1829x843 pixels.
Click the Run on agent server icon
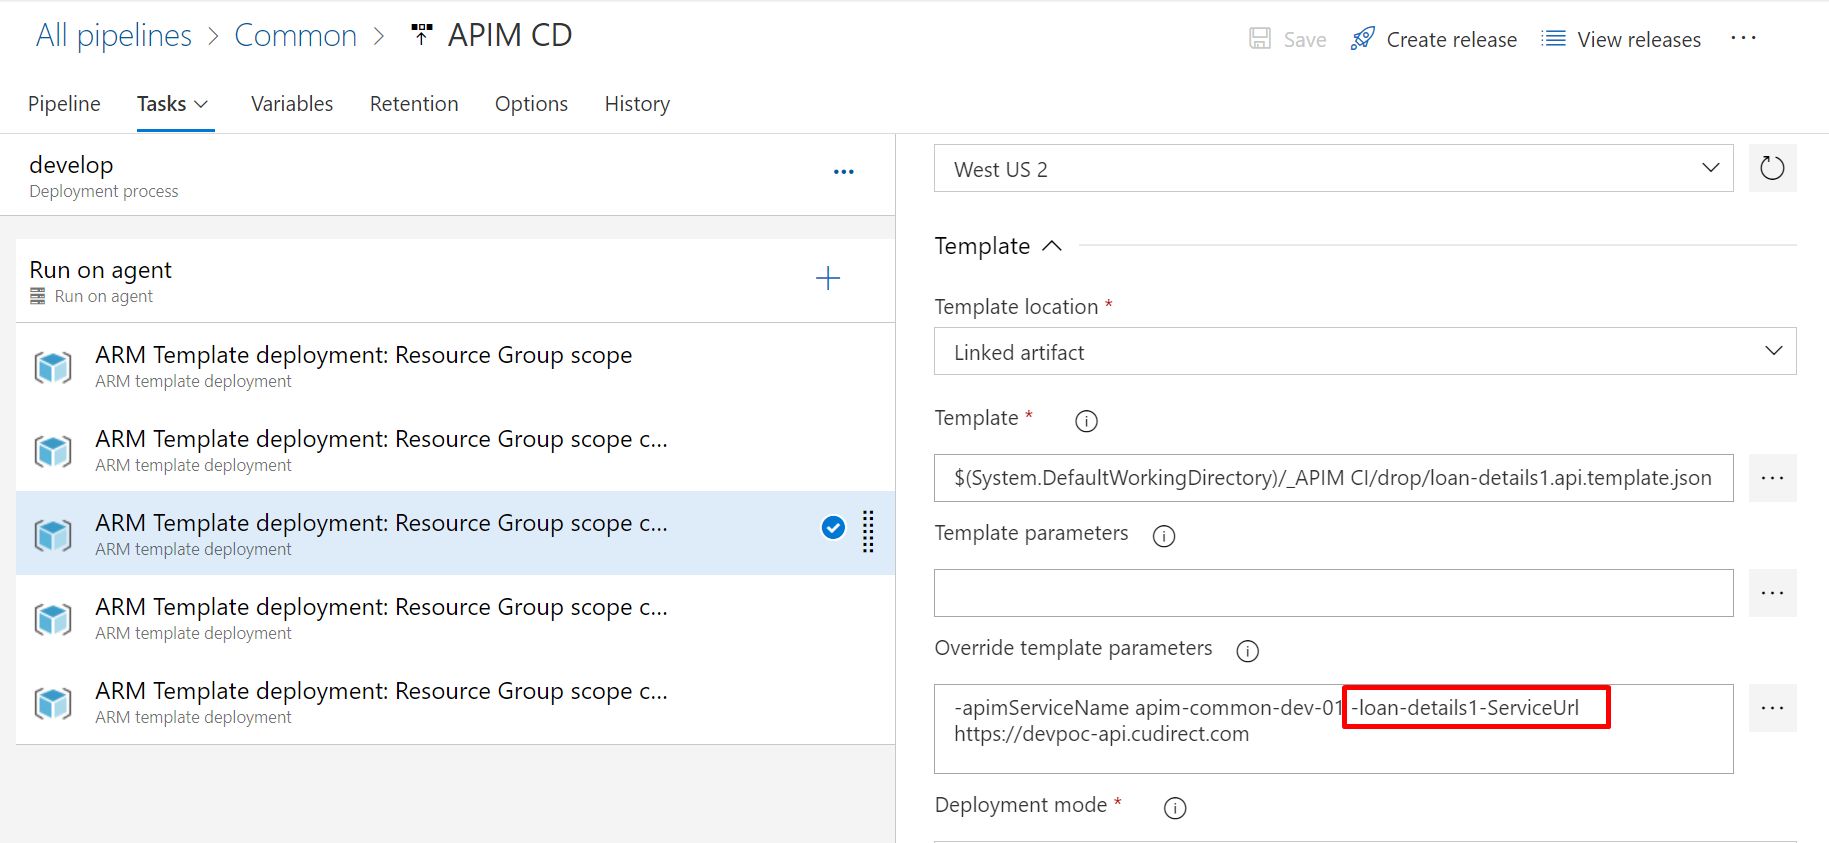tap(38, 296)
